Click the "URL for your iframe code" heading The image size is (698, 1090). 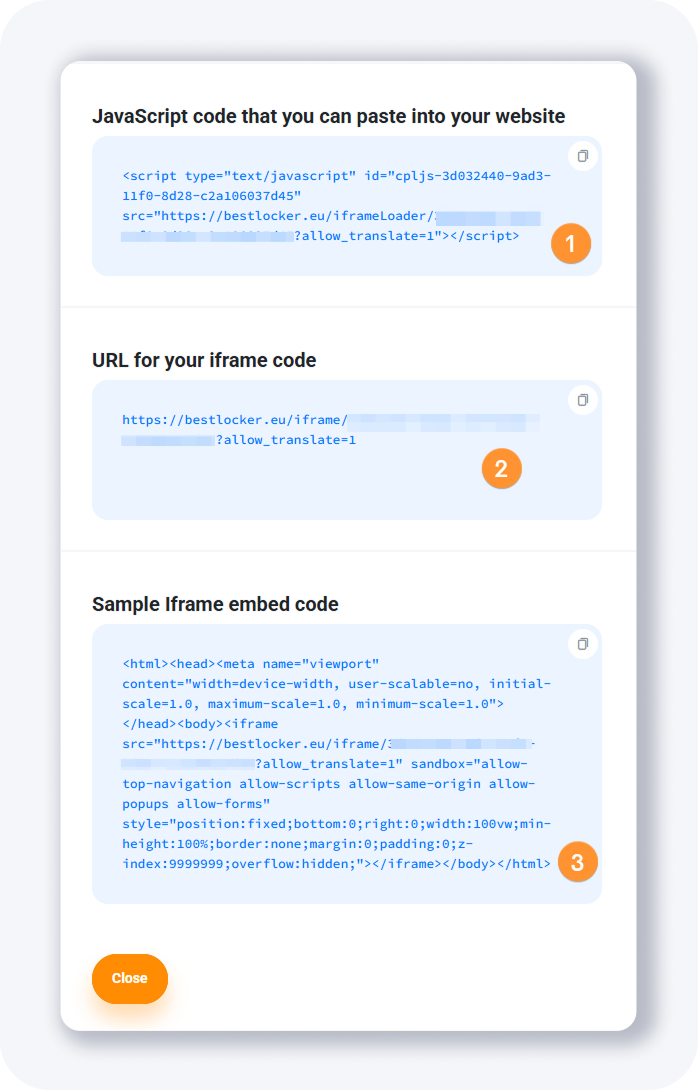204,360
